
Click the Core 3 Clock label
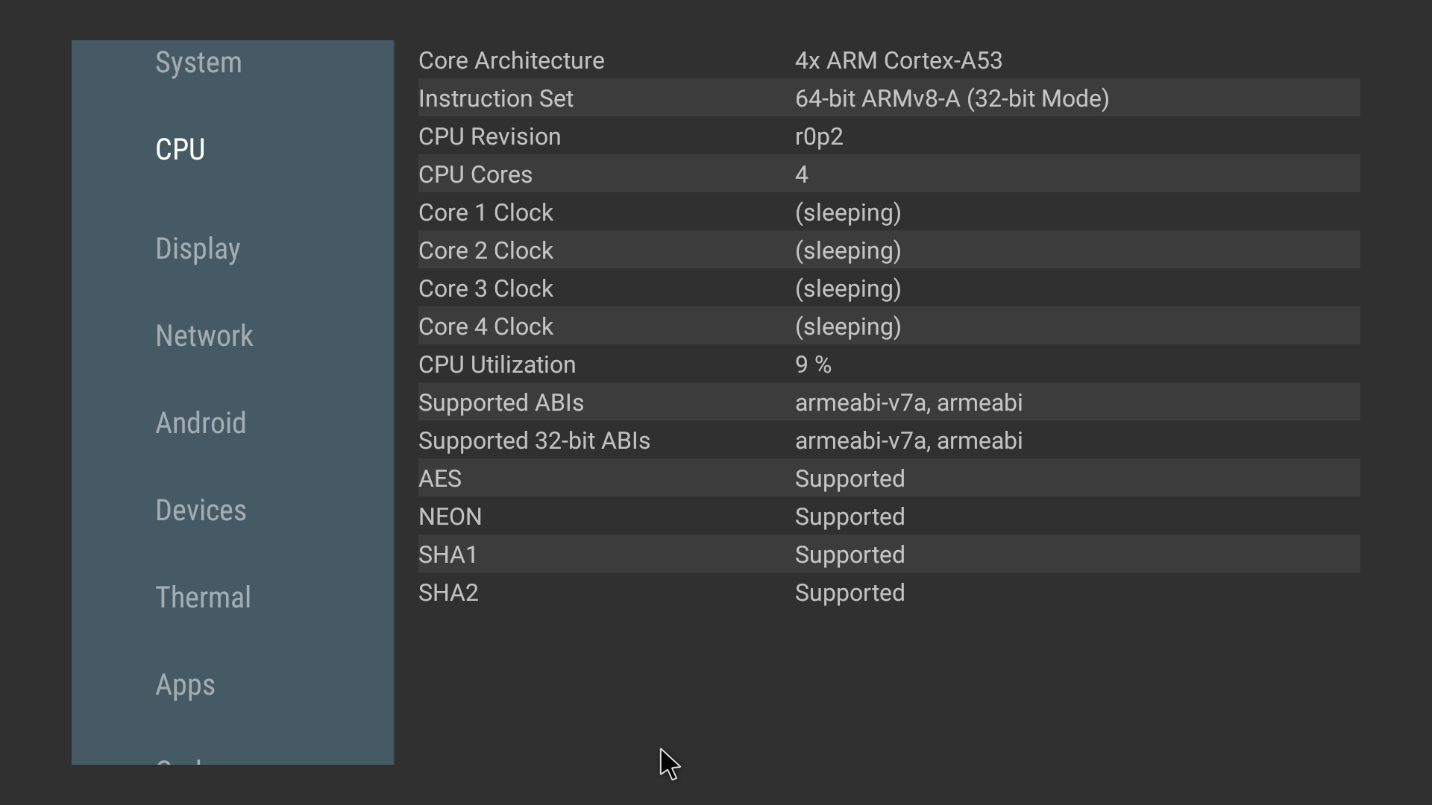485,289
